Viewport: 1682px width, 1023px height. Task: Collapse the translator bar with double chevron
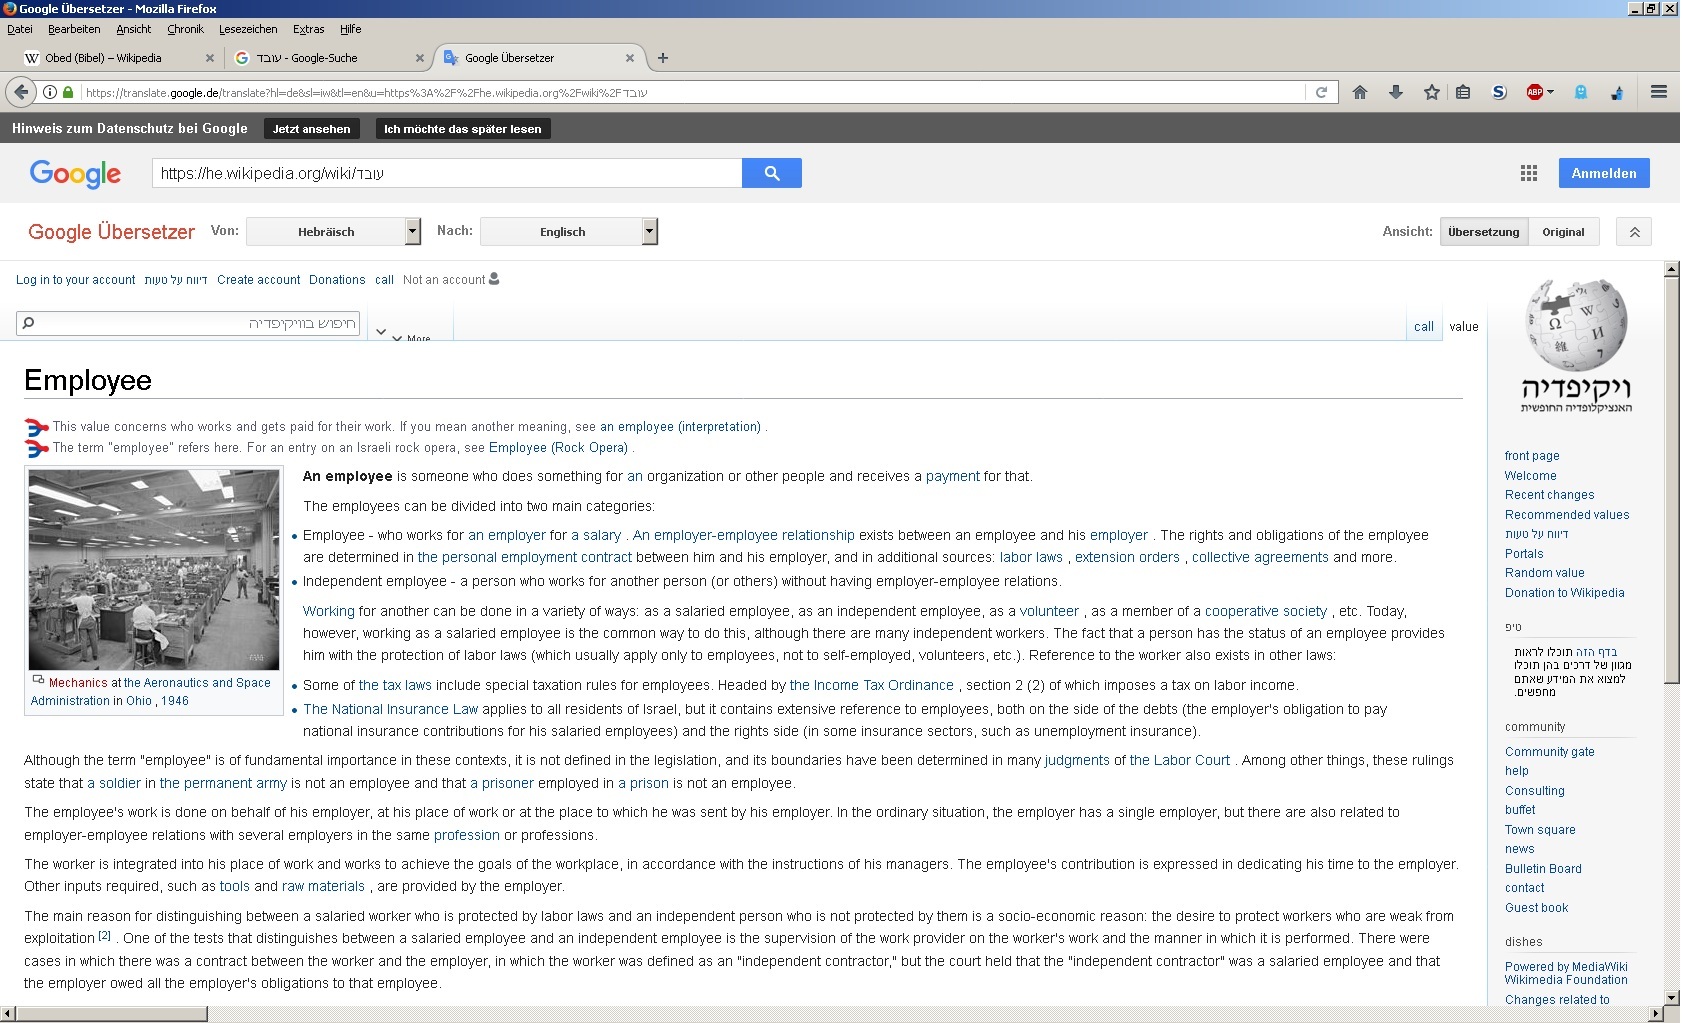pyautogui.click(x=1635, y=232)
